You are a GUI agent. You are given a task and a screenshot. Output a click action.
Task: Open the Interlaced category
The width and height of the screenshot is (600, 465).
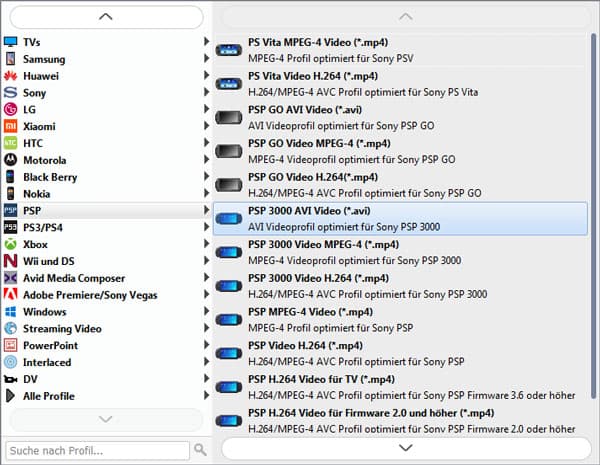click(106, 362)
